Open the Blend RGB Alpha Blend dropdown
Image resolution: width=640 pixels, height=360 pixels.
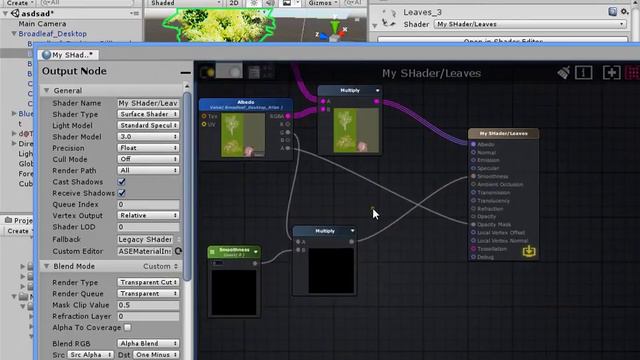[x=148, y=344]
